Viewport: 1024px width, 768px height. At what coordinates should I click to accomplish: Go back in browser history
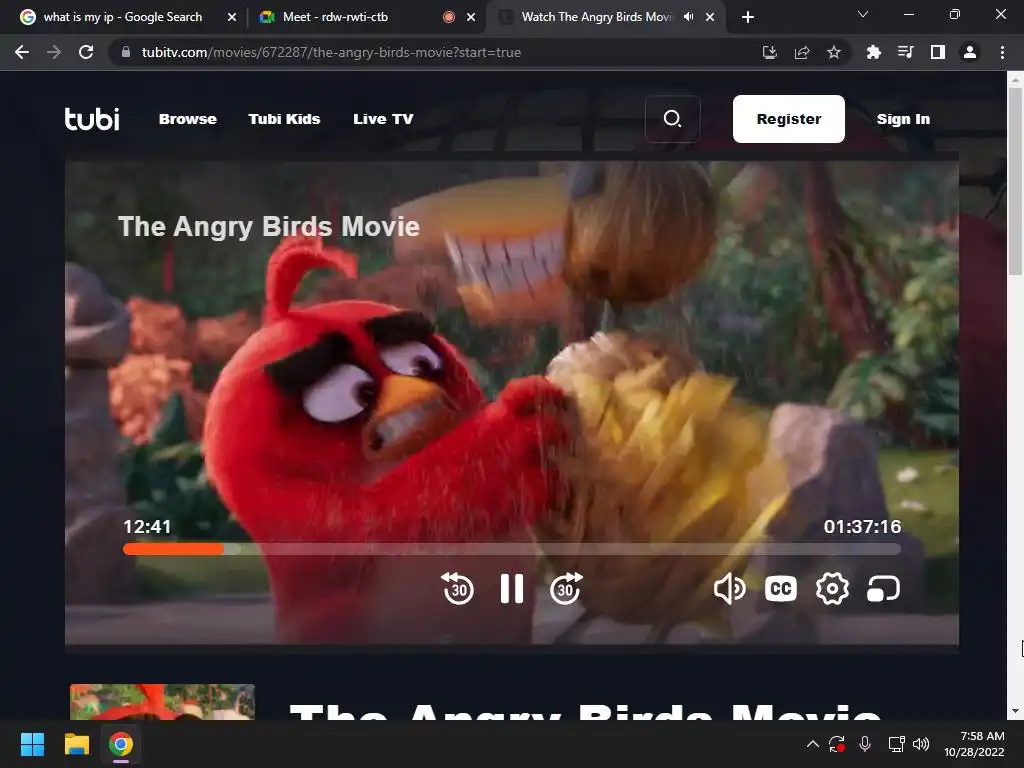(22, 52)
